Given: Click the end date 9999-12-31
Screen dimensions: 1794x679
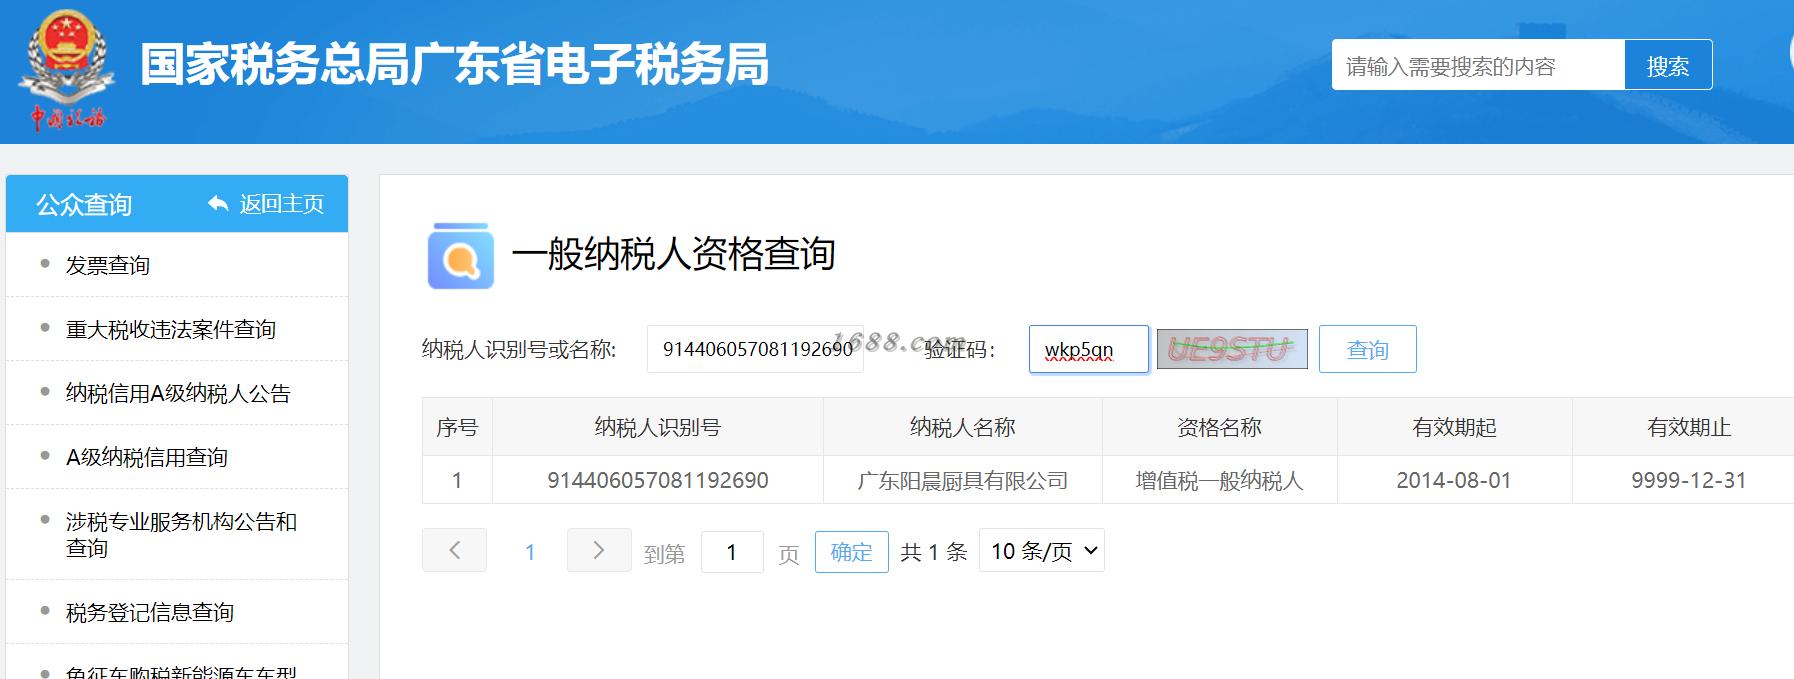Looking at the screenshot, I should tap(1689, 480).
